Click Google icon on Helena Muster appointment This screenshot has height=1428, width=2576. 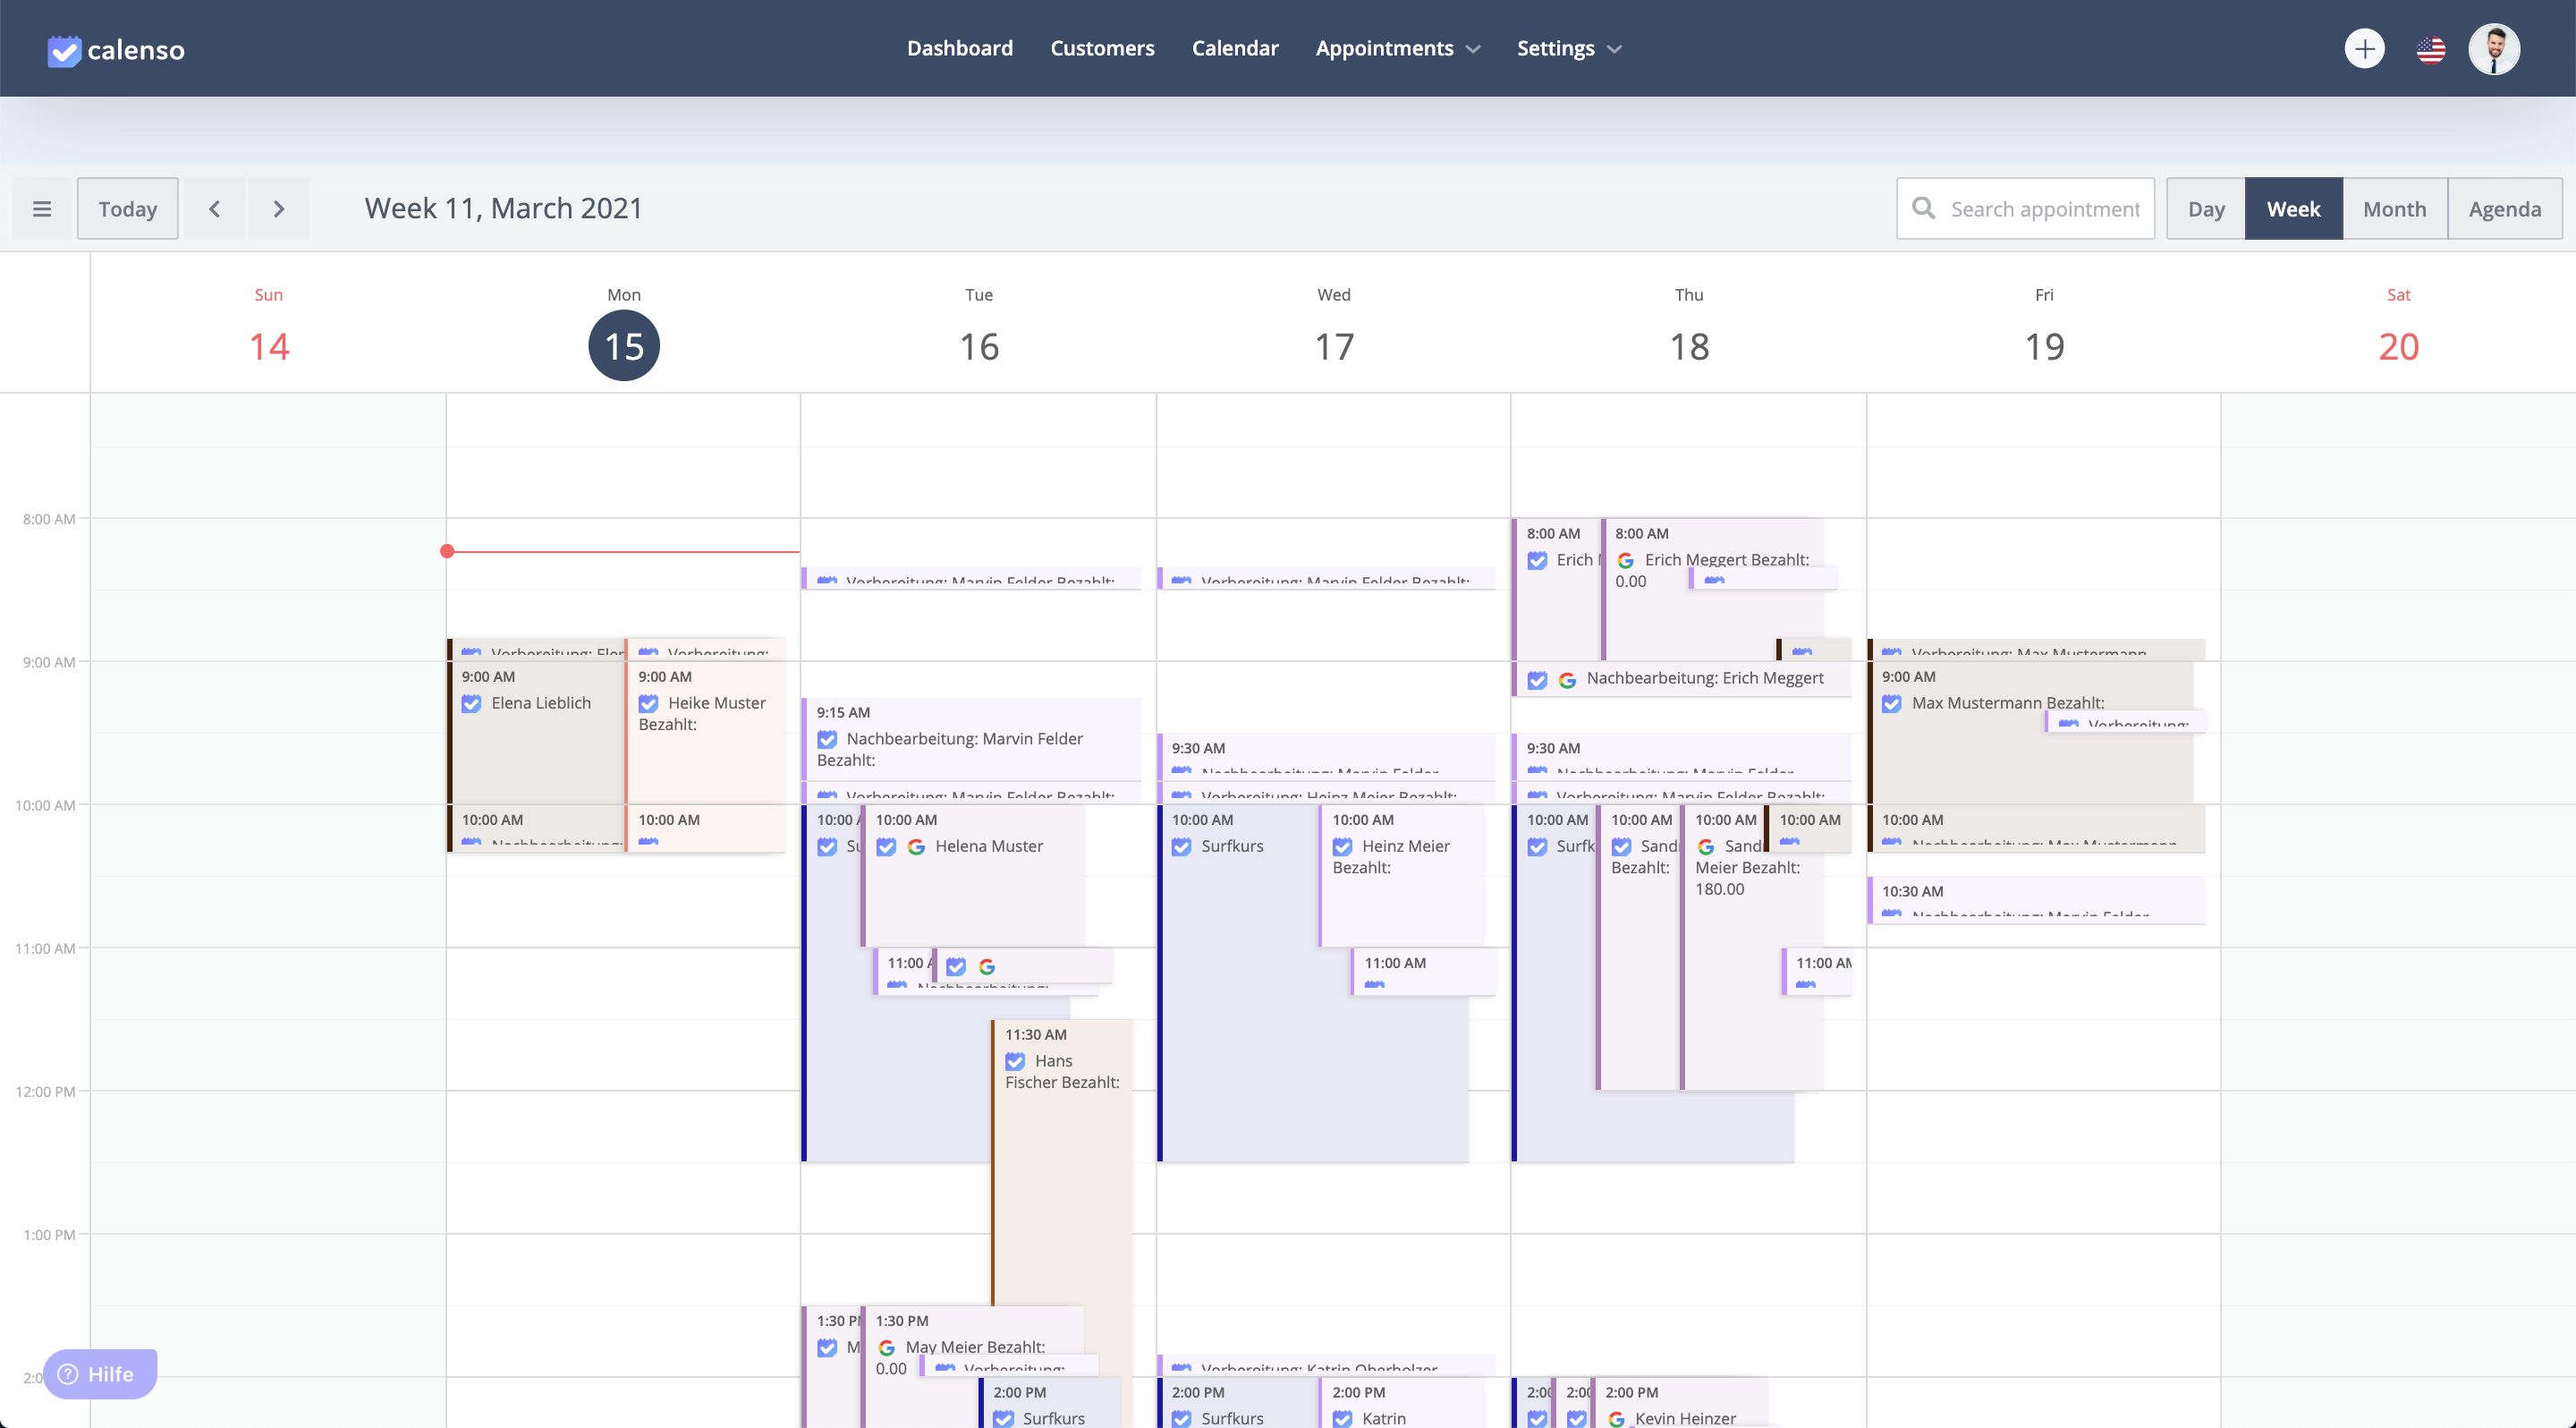click(x=916, y=846)
